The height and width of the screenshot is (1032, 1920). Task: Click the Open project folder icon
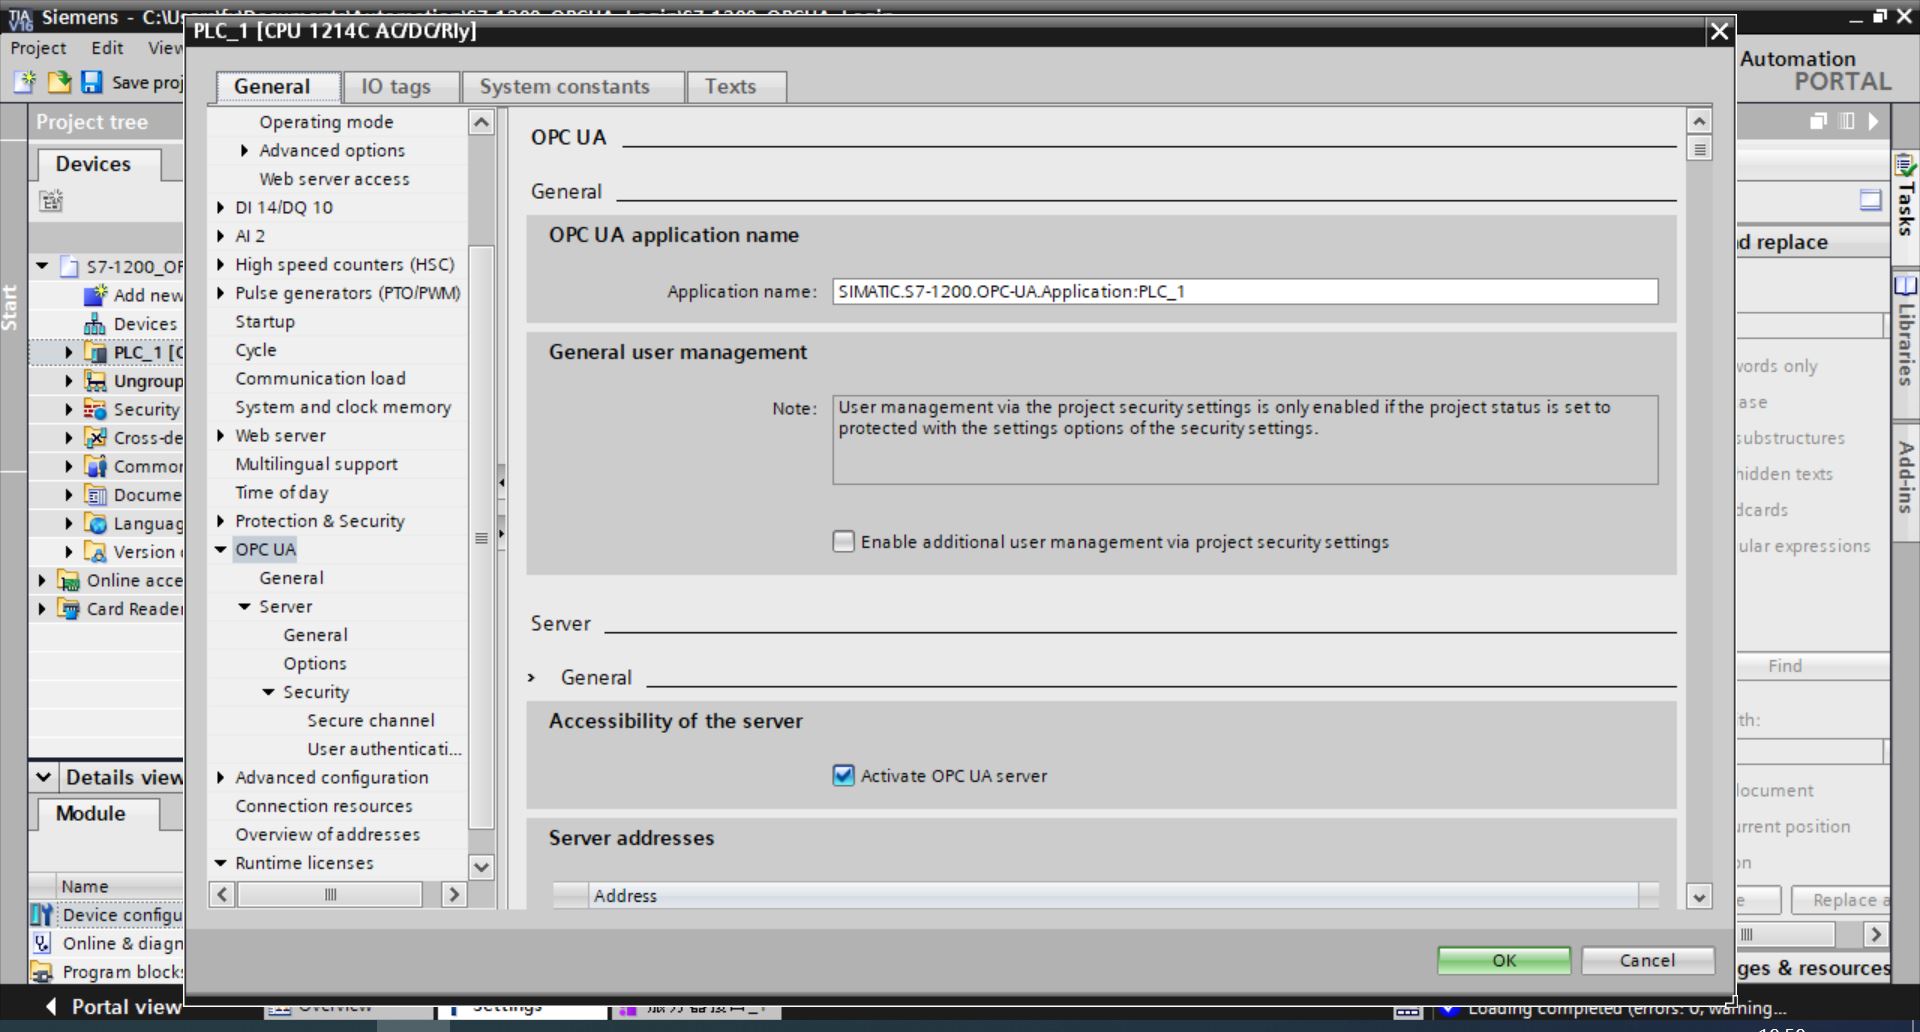click(x=59, y=82)
